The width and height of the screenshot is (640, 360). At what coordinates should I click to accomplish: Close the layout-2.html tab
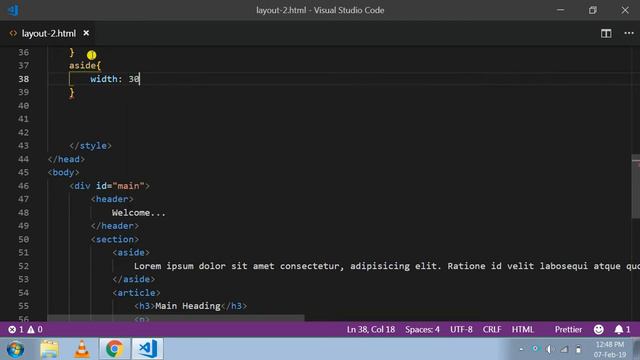(x=86, y=33)
